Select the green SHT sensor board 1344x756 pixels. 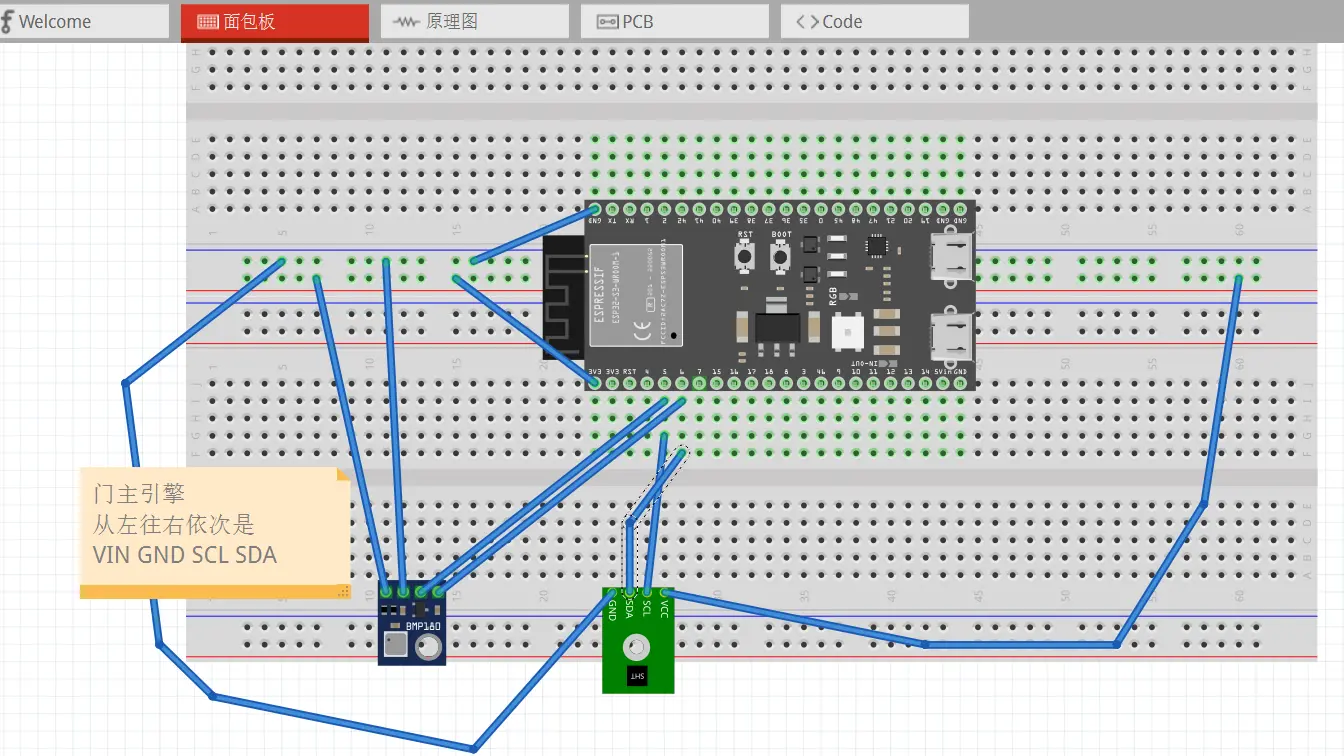click(638, 641)
